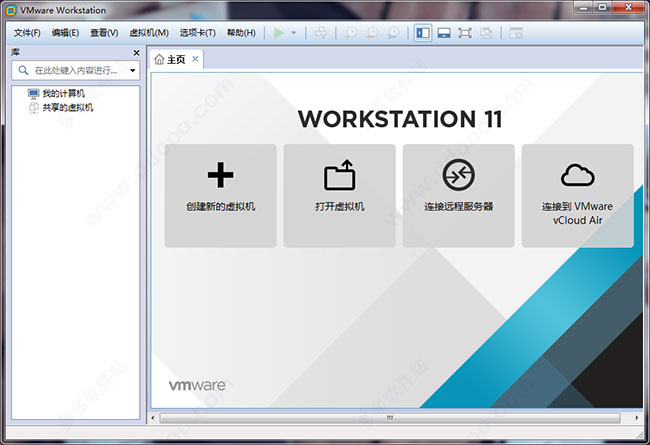
Task: Toggle the library sidebar view button
Action: (x=423, y=33)
